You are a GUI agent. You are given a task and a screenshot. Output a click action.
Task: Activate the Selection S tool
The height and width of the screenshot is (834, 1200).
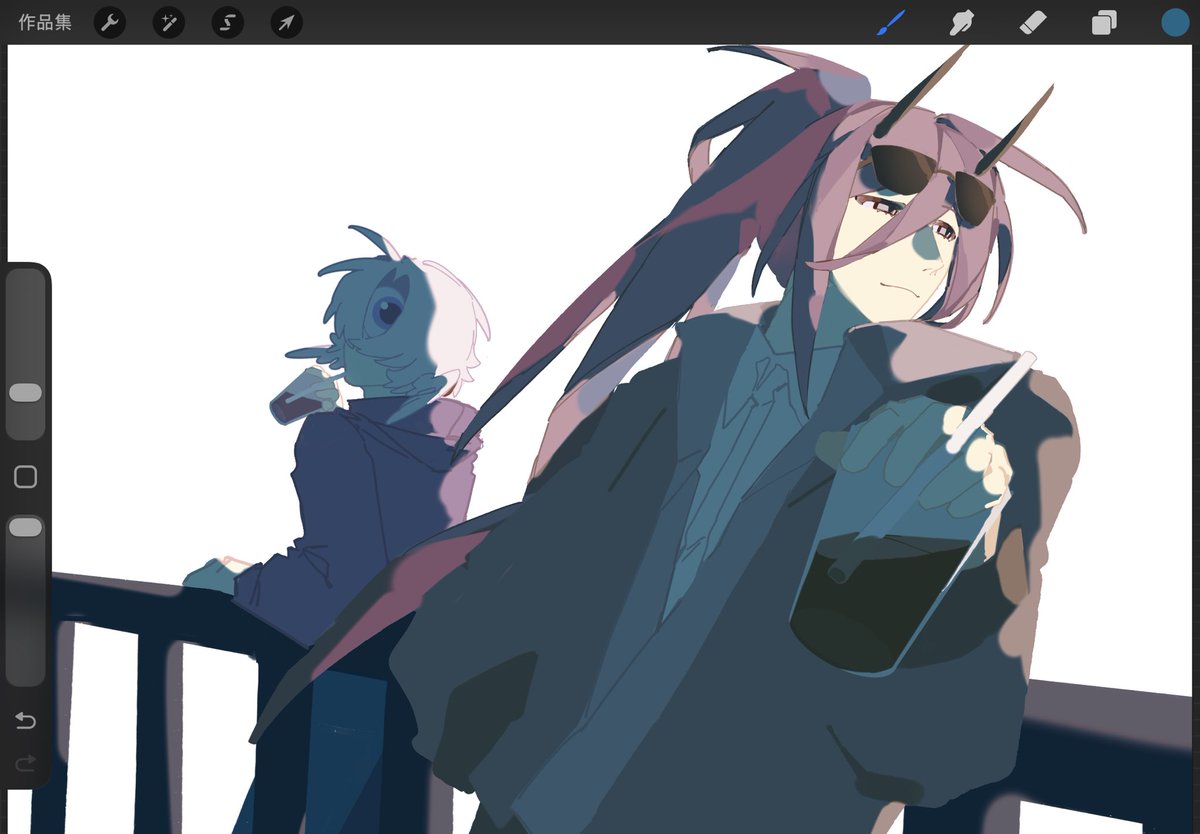coord(228,23)
